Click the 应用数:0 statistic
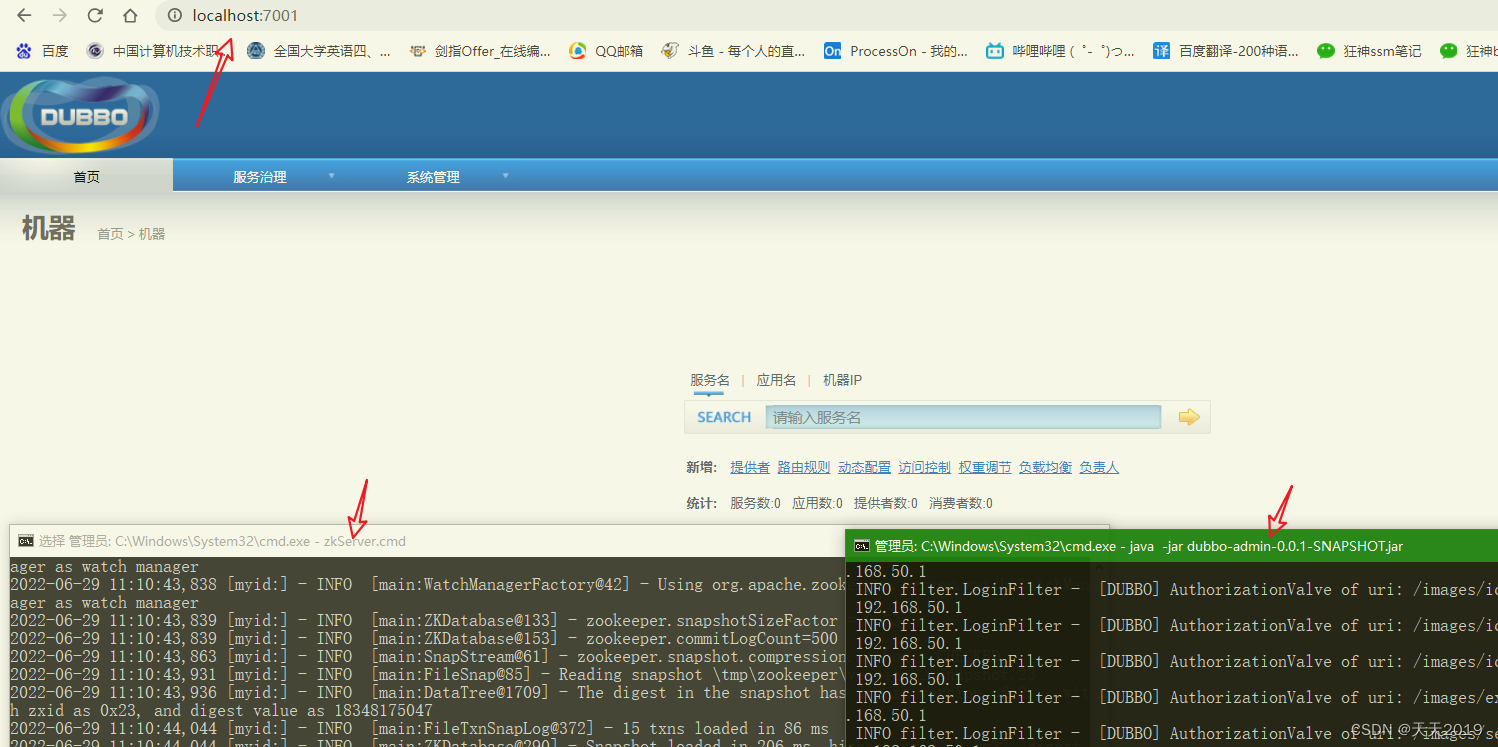This screenshot has height=747, width=1498. pyautogui.click(x=817, y=503)
